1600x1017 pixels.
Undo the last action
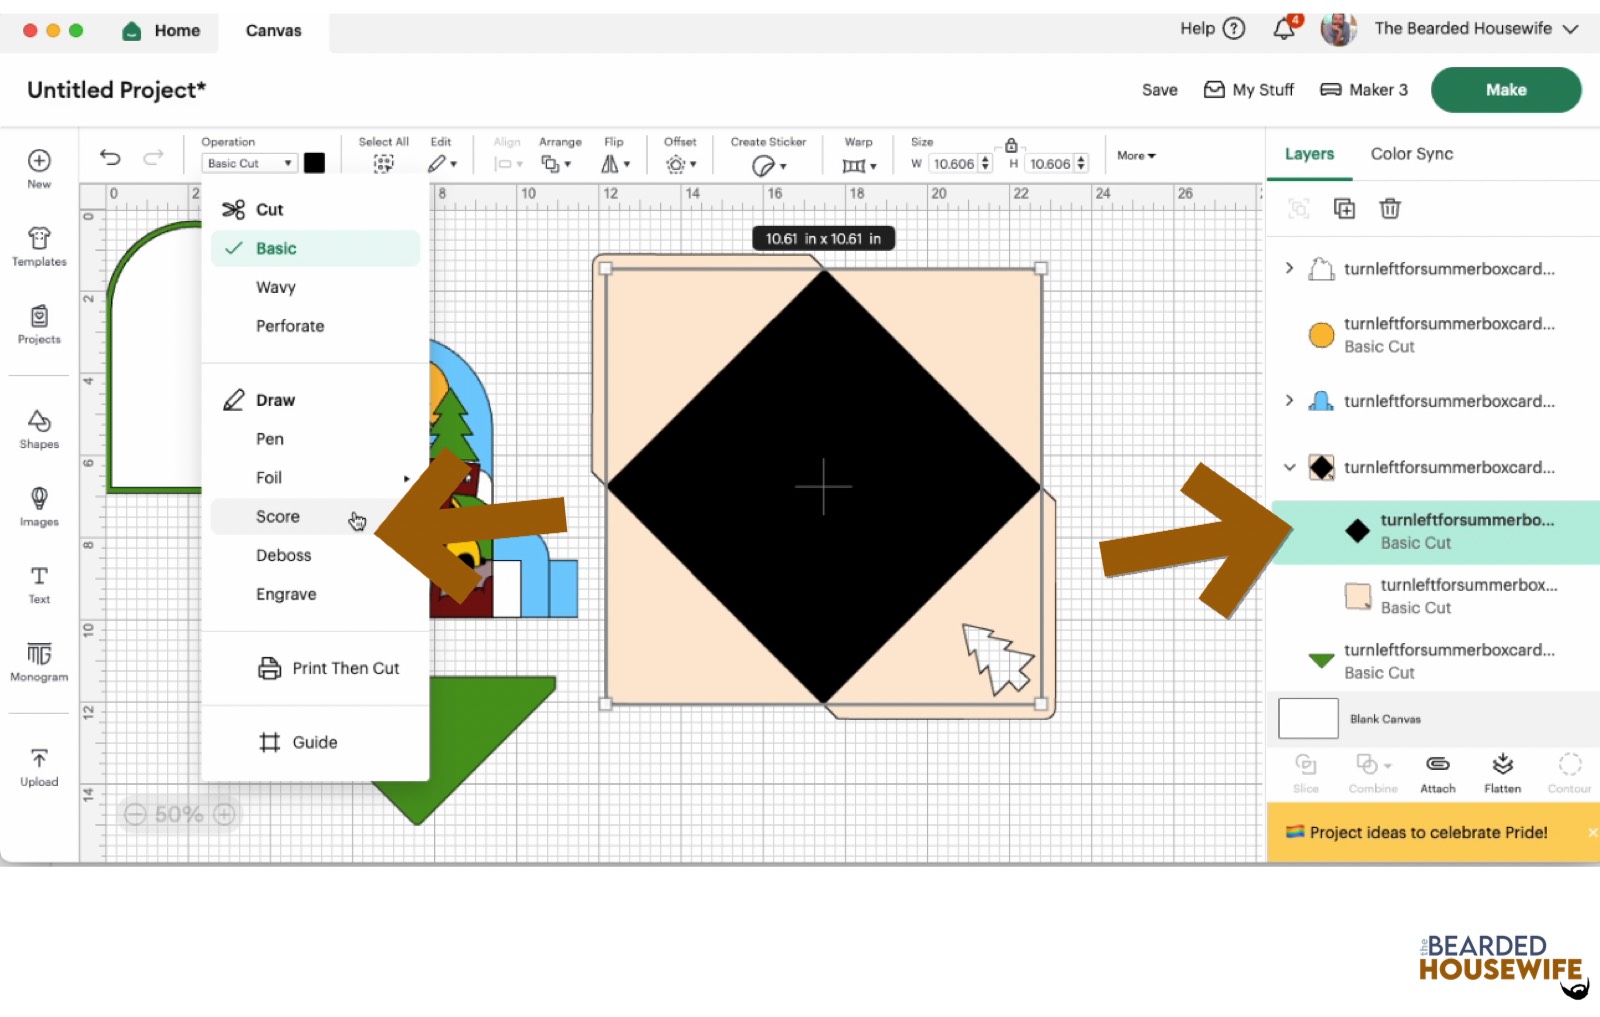click(x=110, y=157)
